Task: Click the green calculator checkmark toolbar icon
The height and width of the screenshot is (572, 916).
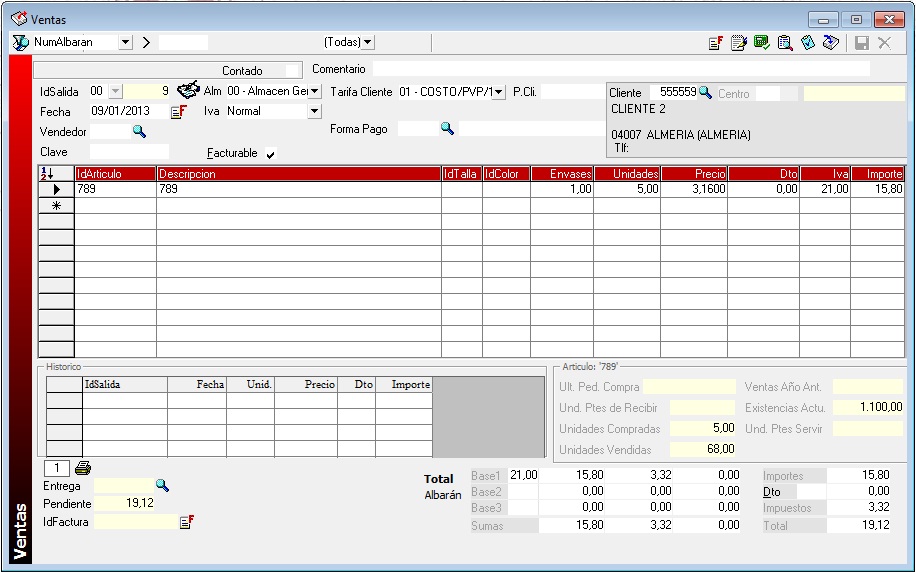Action: pyautogui.click(x=761, y=43)
